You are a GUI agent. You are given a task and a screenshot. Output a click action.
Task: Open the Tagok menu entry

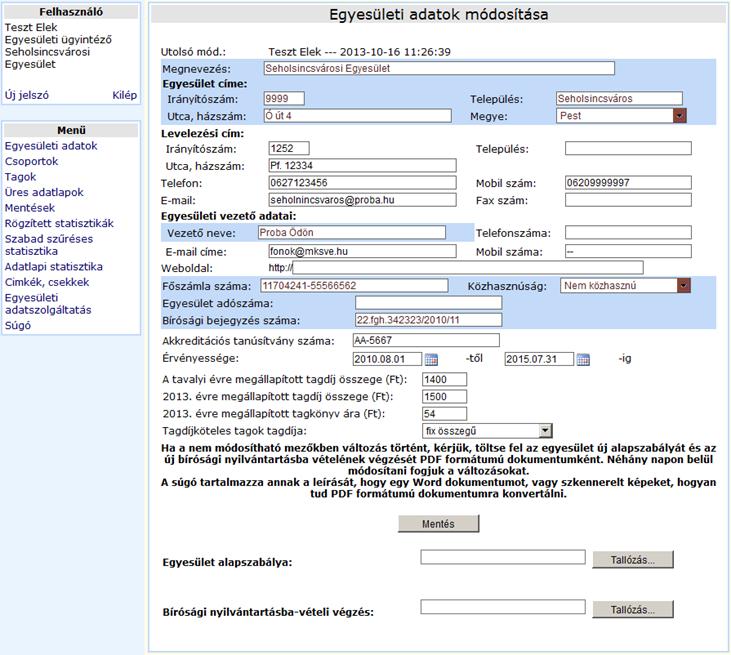tap(20, 177)
